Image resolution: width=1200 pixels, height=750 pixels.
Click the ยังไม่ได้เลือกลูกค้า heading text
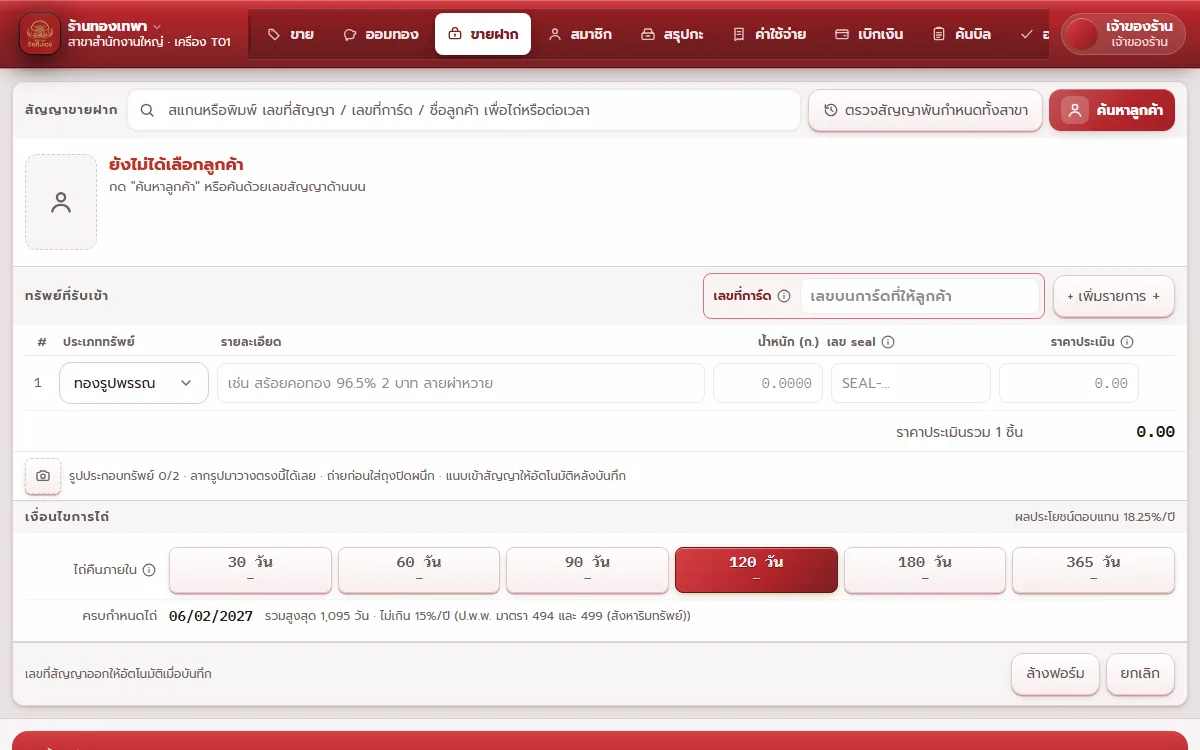click(176, 165)
